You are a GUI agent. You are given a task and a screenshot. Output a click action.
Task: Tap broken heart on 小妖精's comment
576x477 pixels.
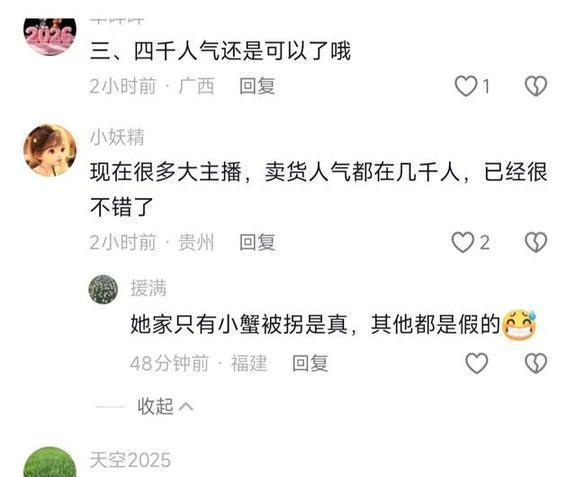[536, 242]
